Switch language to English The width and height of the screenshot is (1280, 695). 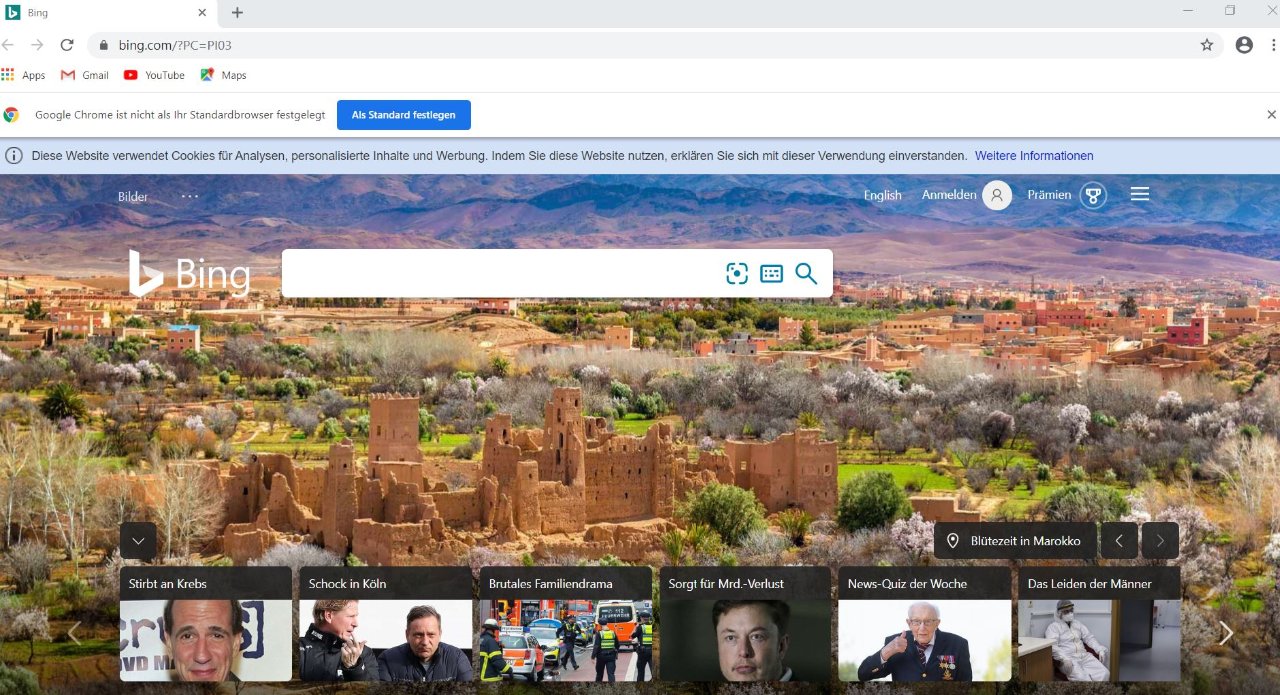tap(883, 196)
